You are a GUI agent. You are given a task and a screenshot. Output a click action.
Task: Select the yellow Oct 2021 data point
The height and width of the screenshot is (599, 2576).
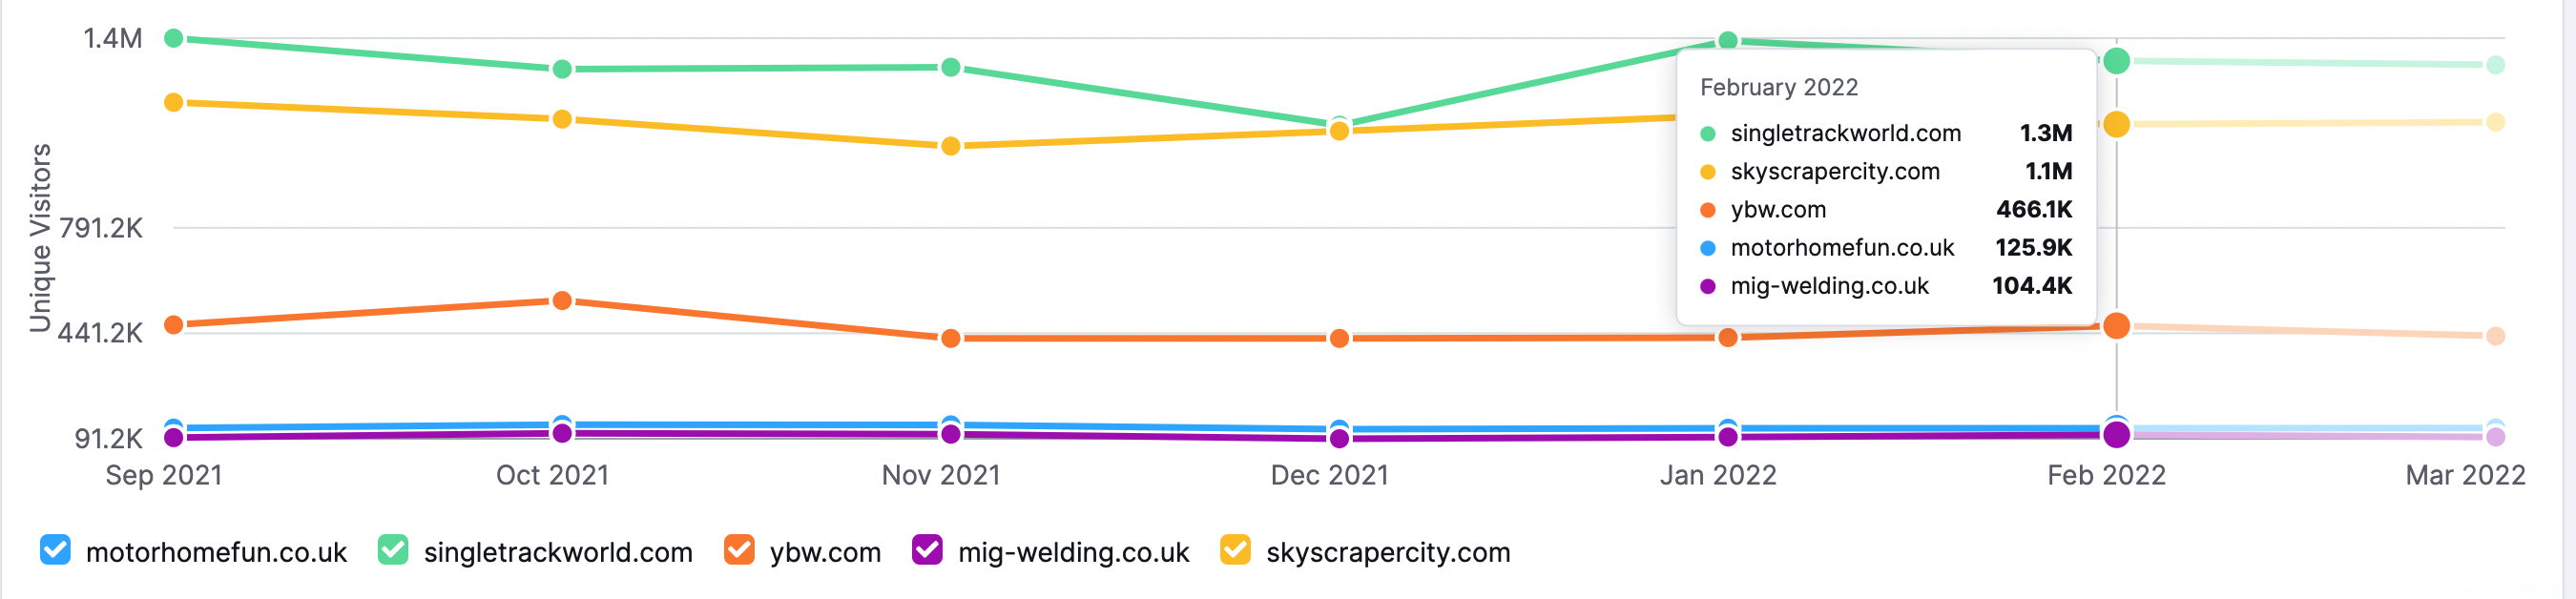(562, 119)
